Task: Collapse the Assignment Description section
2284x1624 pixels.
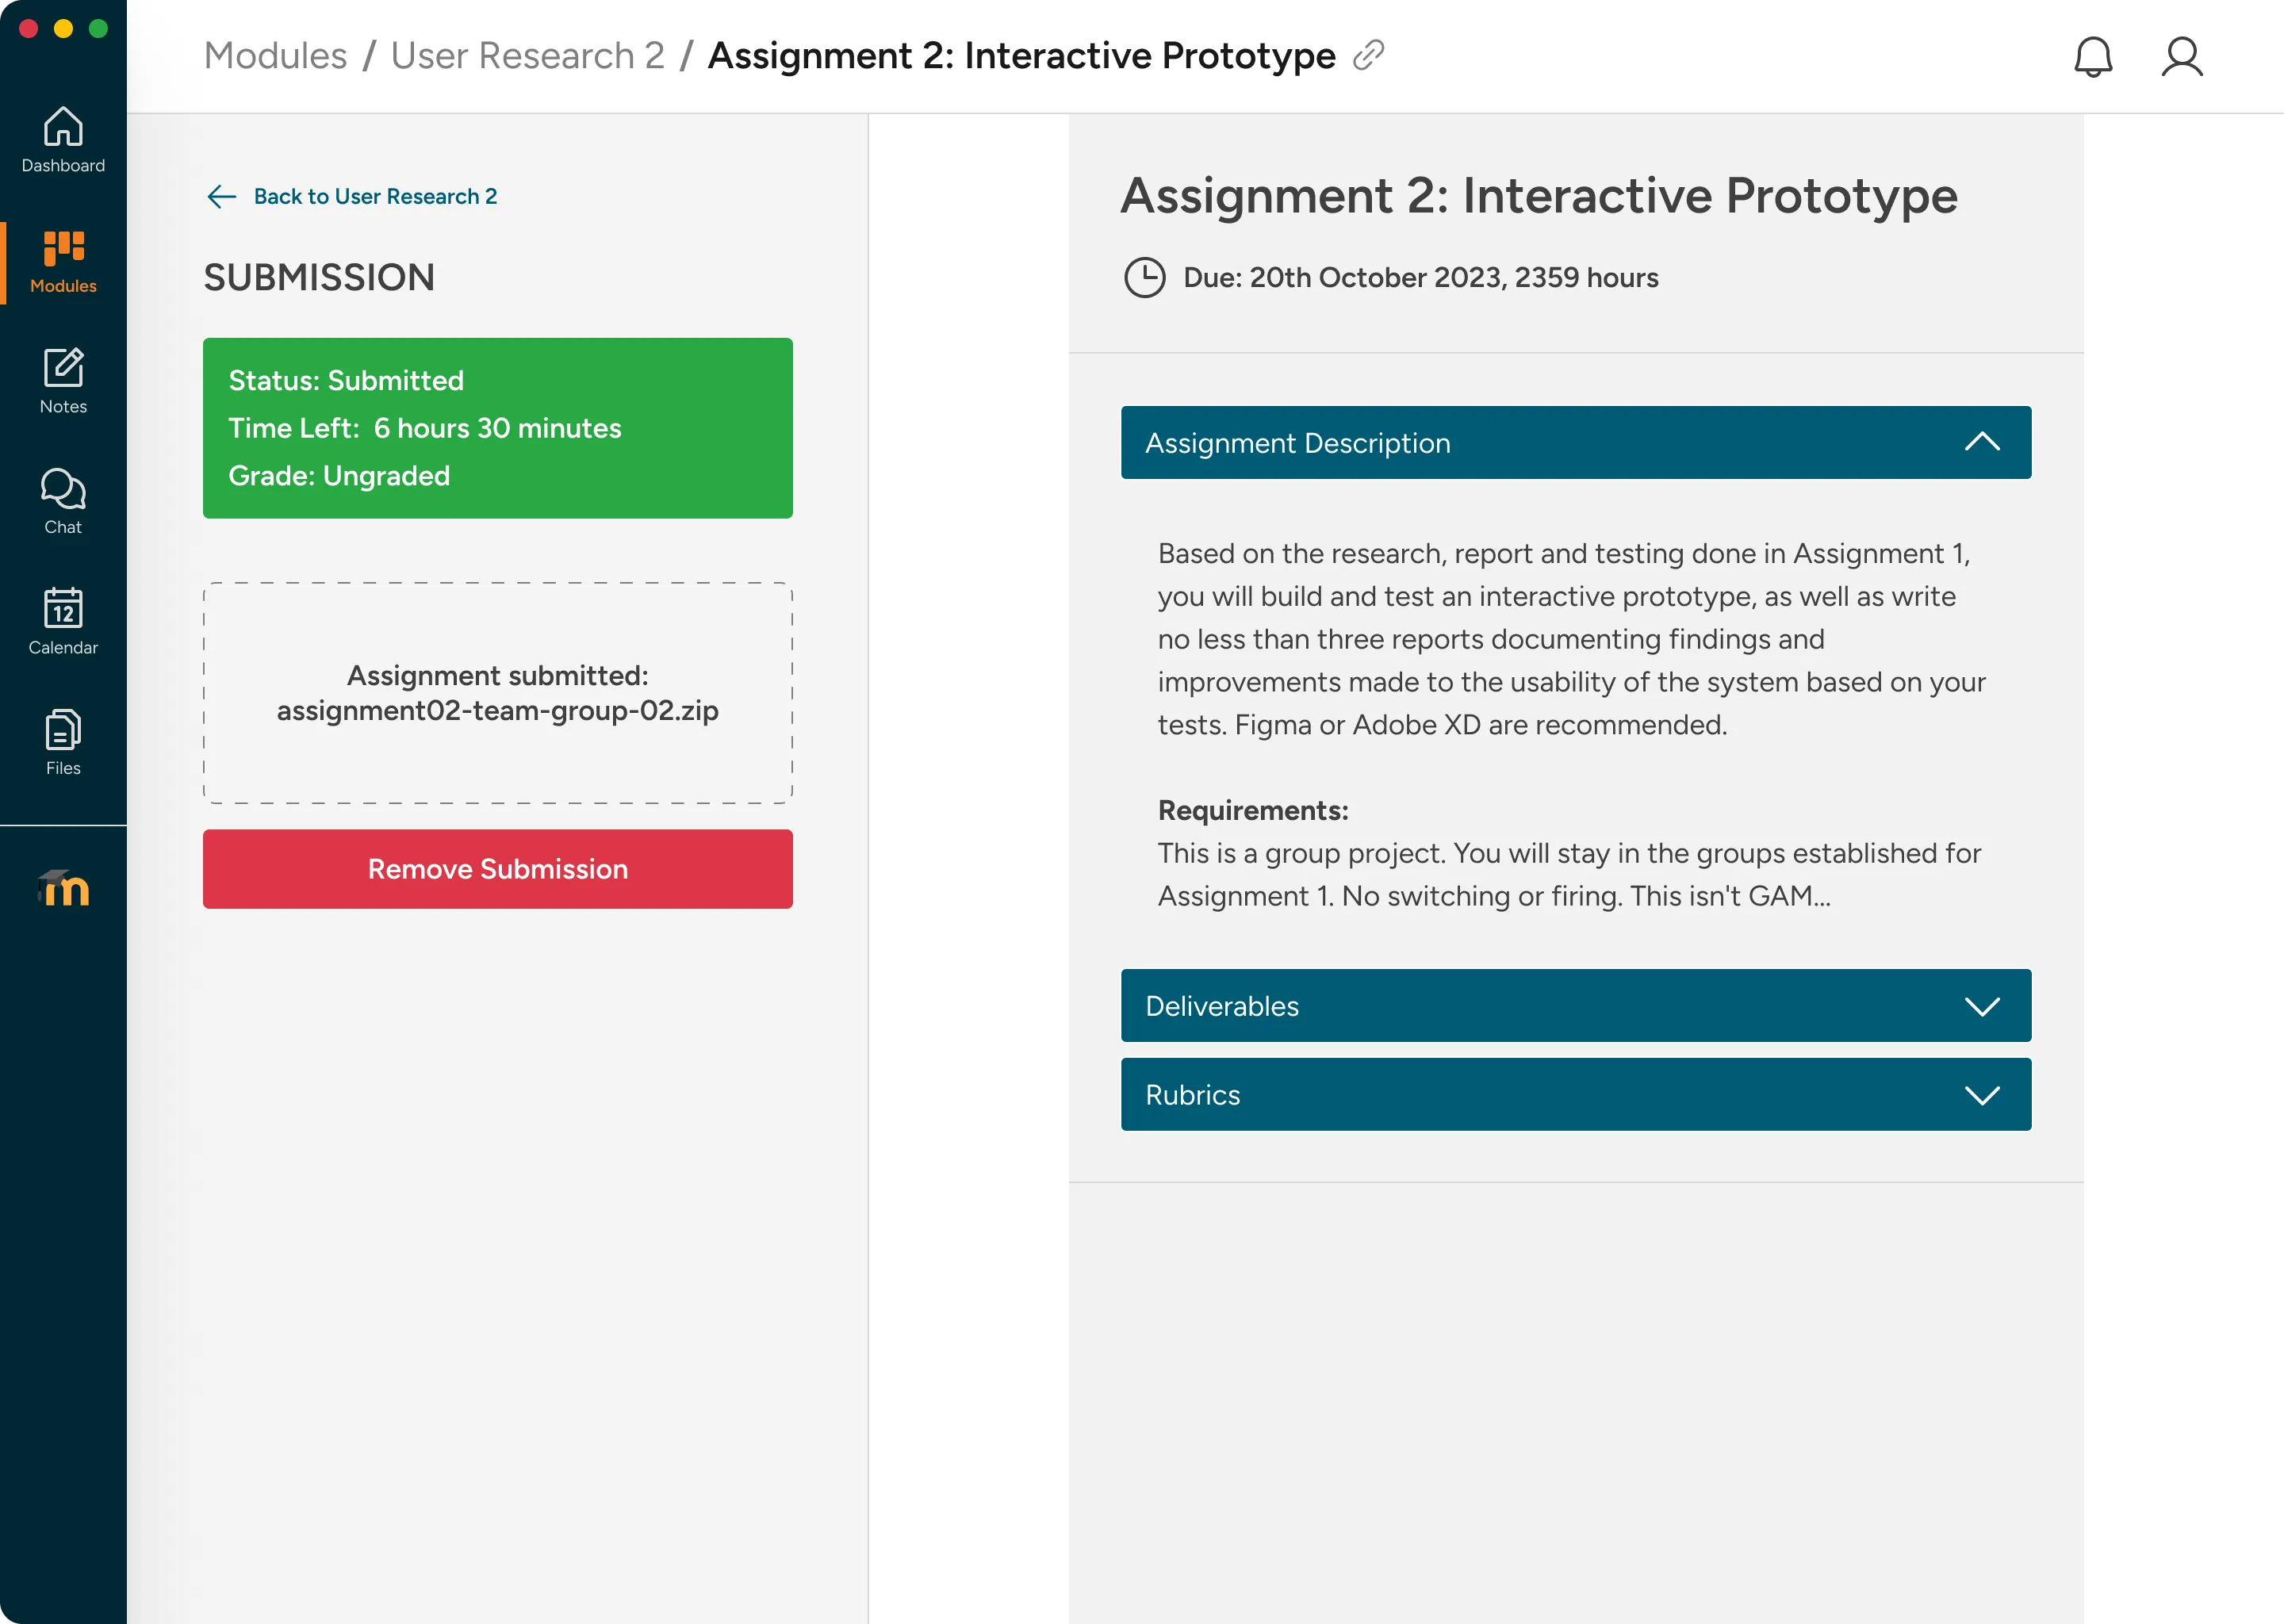Action: tap(1575, 442)
